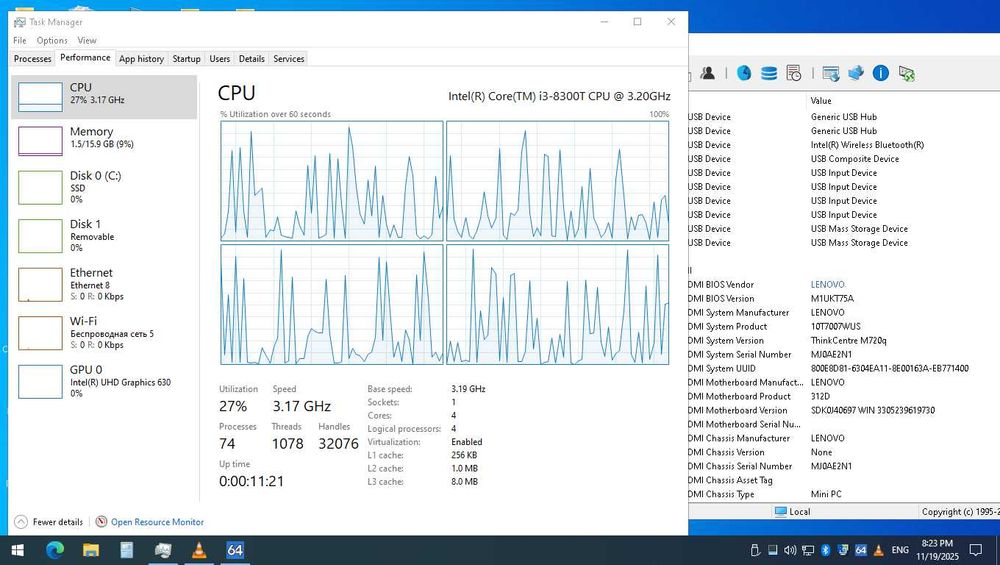Select Memory in the performance sidebar
The height and width of the screenshot is (565, 1000).
pyautogui.click(x=104, y=140)
